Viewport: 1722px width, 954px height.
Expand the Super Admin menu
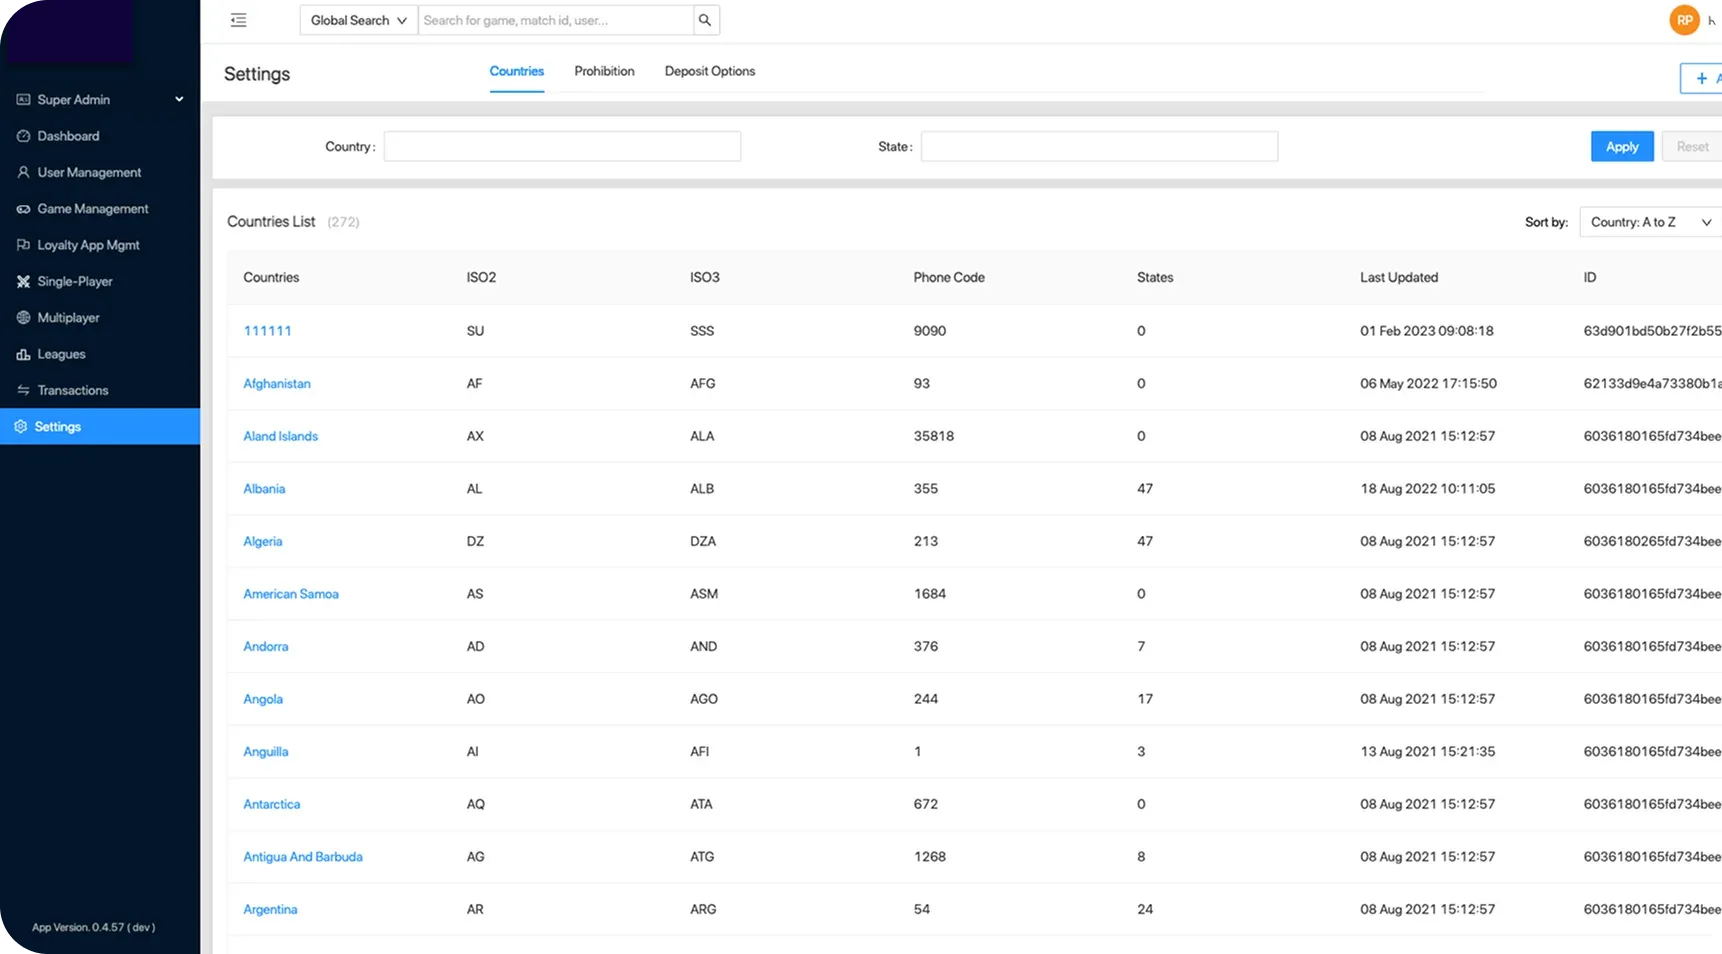coord(100,100)
